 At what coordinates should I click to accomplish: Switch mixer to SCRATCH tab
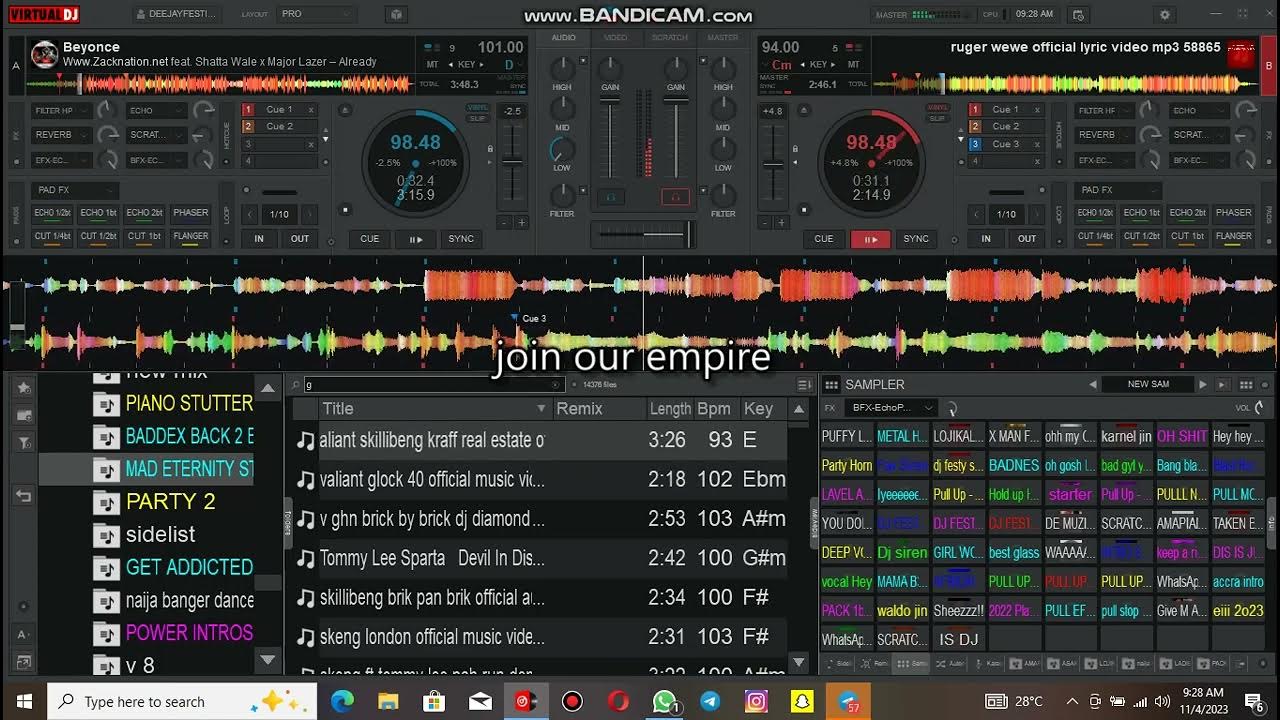[669, 38]
